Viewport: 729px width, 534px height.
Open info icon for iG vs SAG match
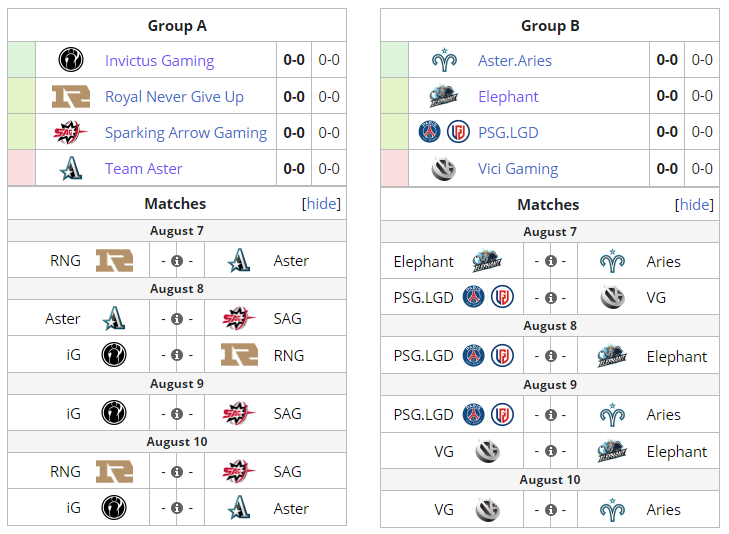click(177, 414)
